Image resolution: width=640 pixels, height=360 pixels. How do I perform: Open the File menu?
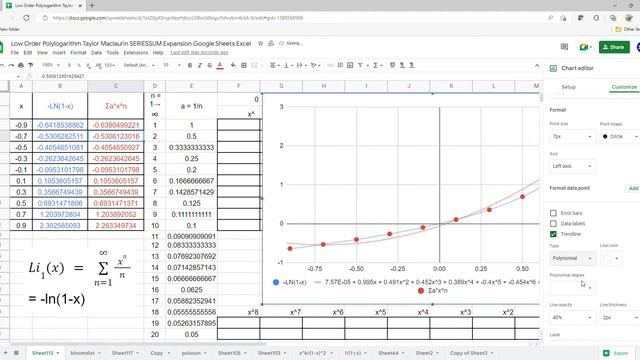tap(15, 53)
